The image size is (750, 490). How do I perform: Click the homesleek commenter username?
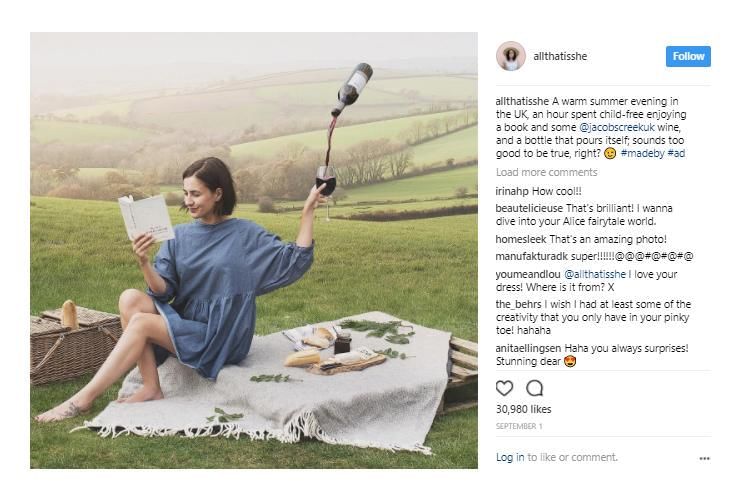point(523,239)
